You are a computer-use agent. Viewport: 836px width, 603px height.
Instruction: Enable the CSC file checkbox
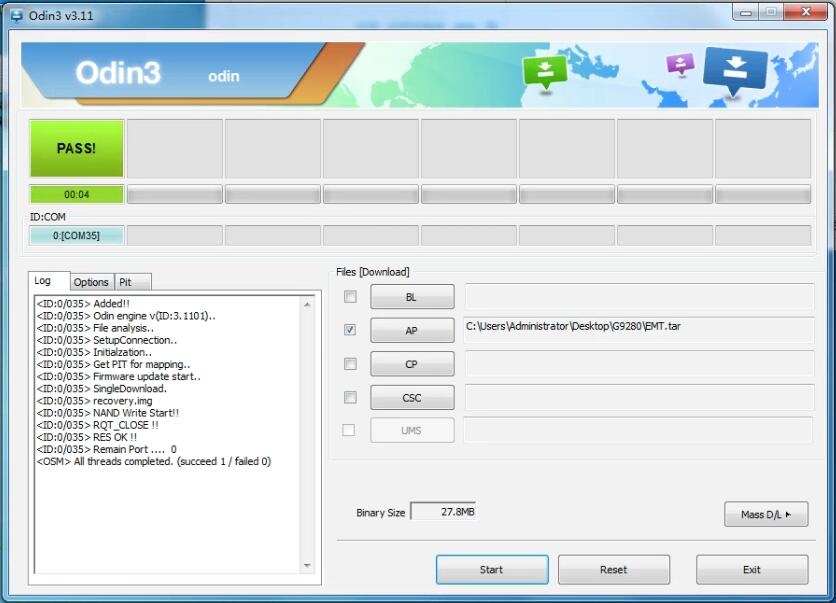(x=350, y=397)
